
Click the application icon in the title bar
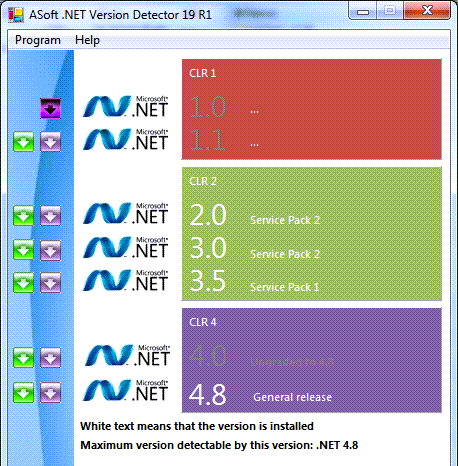tap(16, 14)
